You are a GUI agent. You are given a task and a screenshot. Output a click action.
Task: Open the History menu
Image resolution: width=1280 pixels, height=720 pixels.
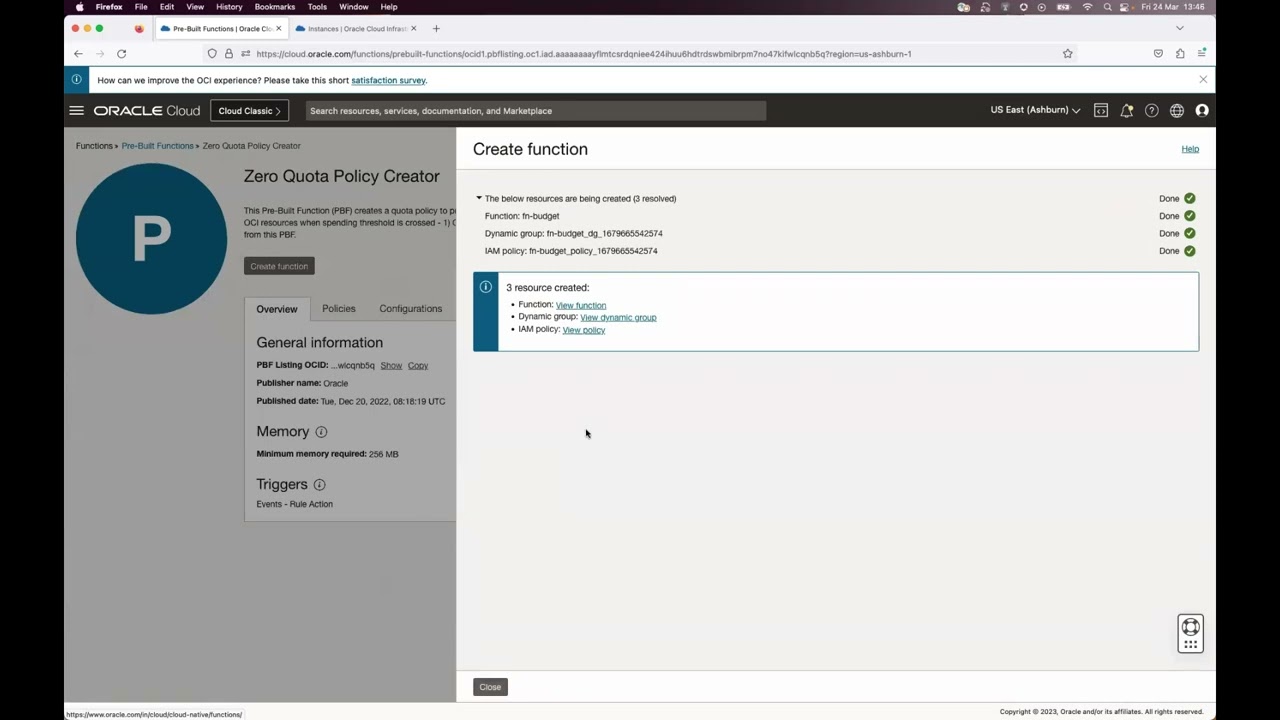tap(229, 7)
